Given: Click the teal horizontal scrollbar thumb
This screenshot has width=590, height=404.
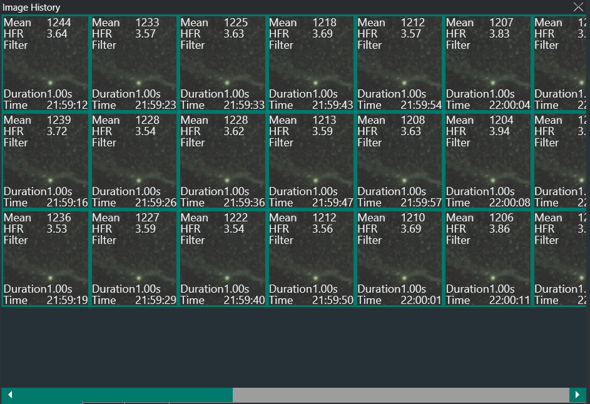Looking at the screenshot, I should pos(125,395).
